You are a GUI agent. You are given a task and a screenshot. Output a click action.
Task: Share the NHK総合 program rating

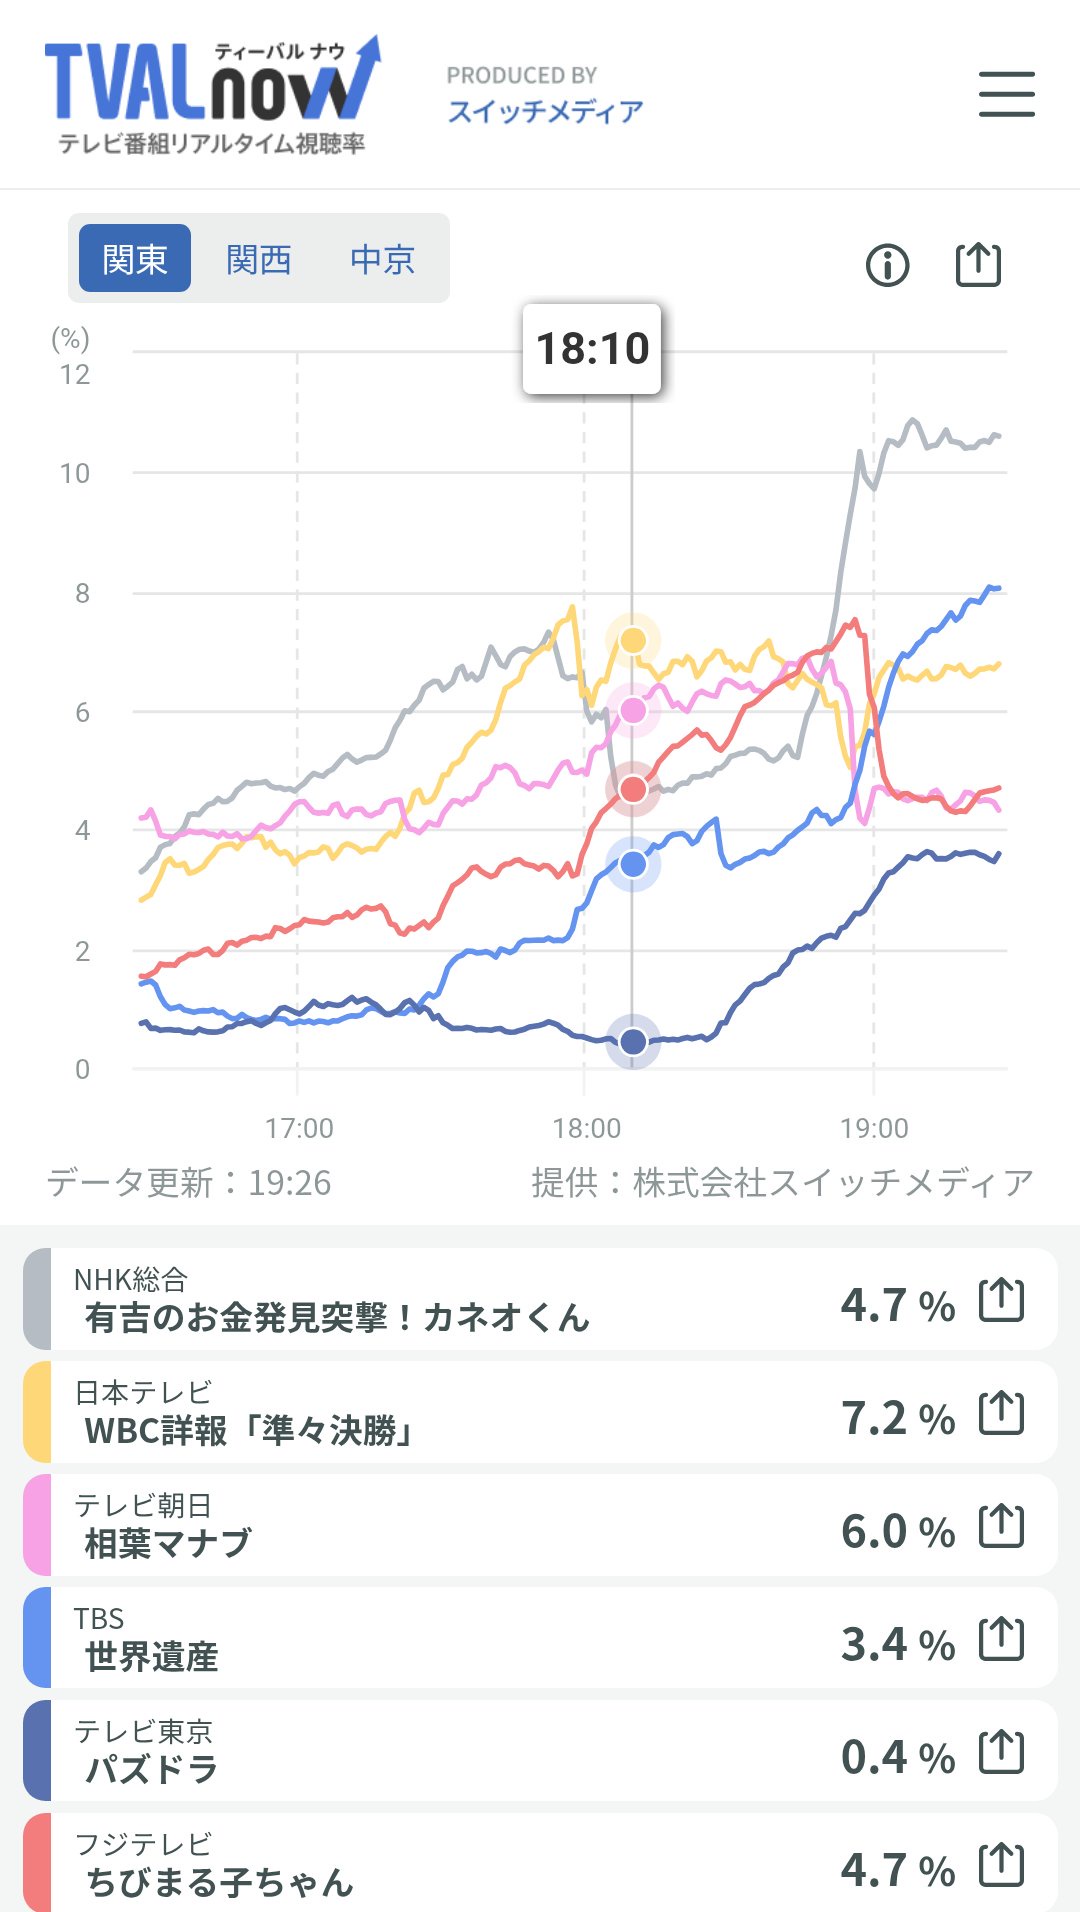pos(1001,1300)
